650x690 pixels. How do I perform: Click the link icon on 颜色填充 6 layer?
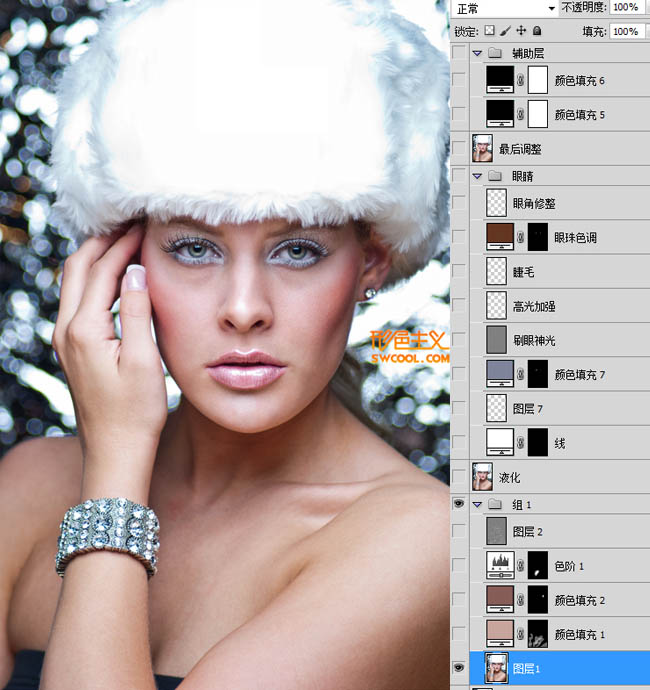tap(521, 80)
